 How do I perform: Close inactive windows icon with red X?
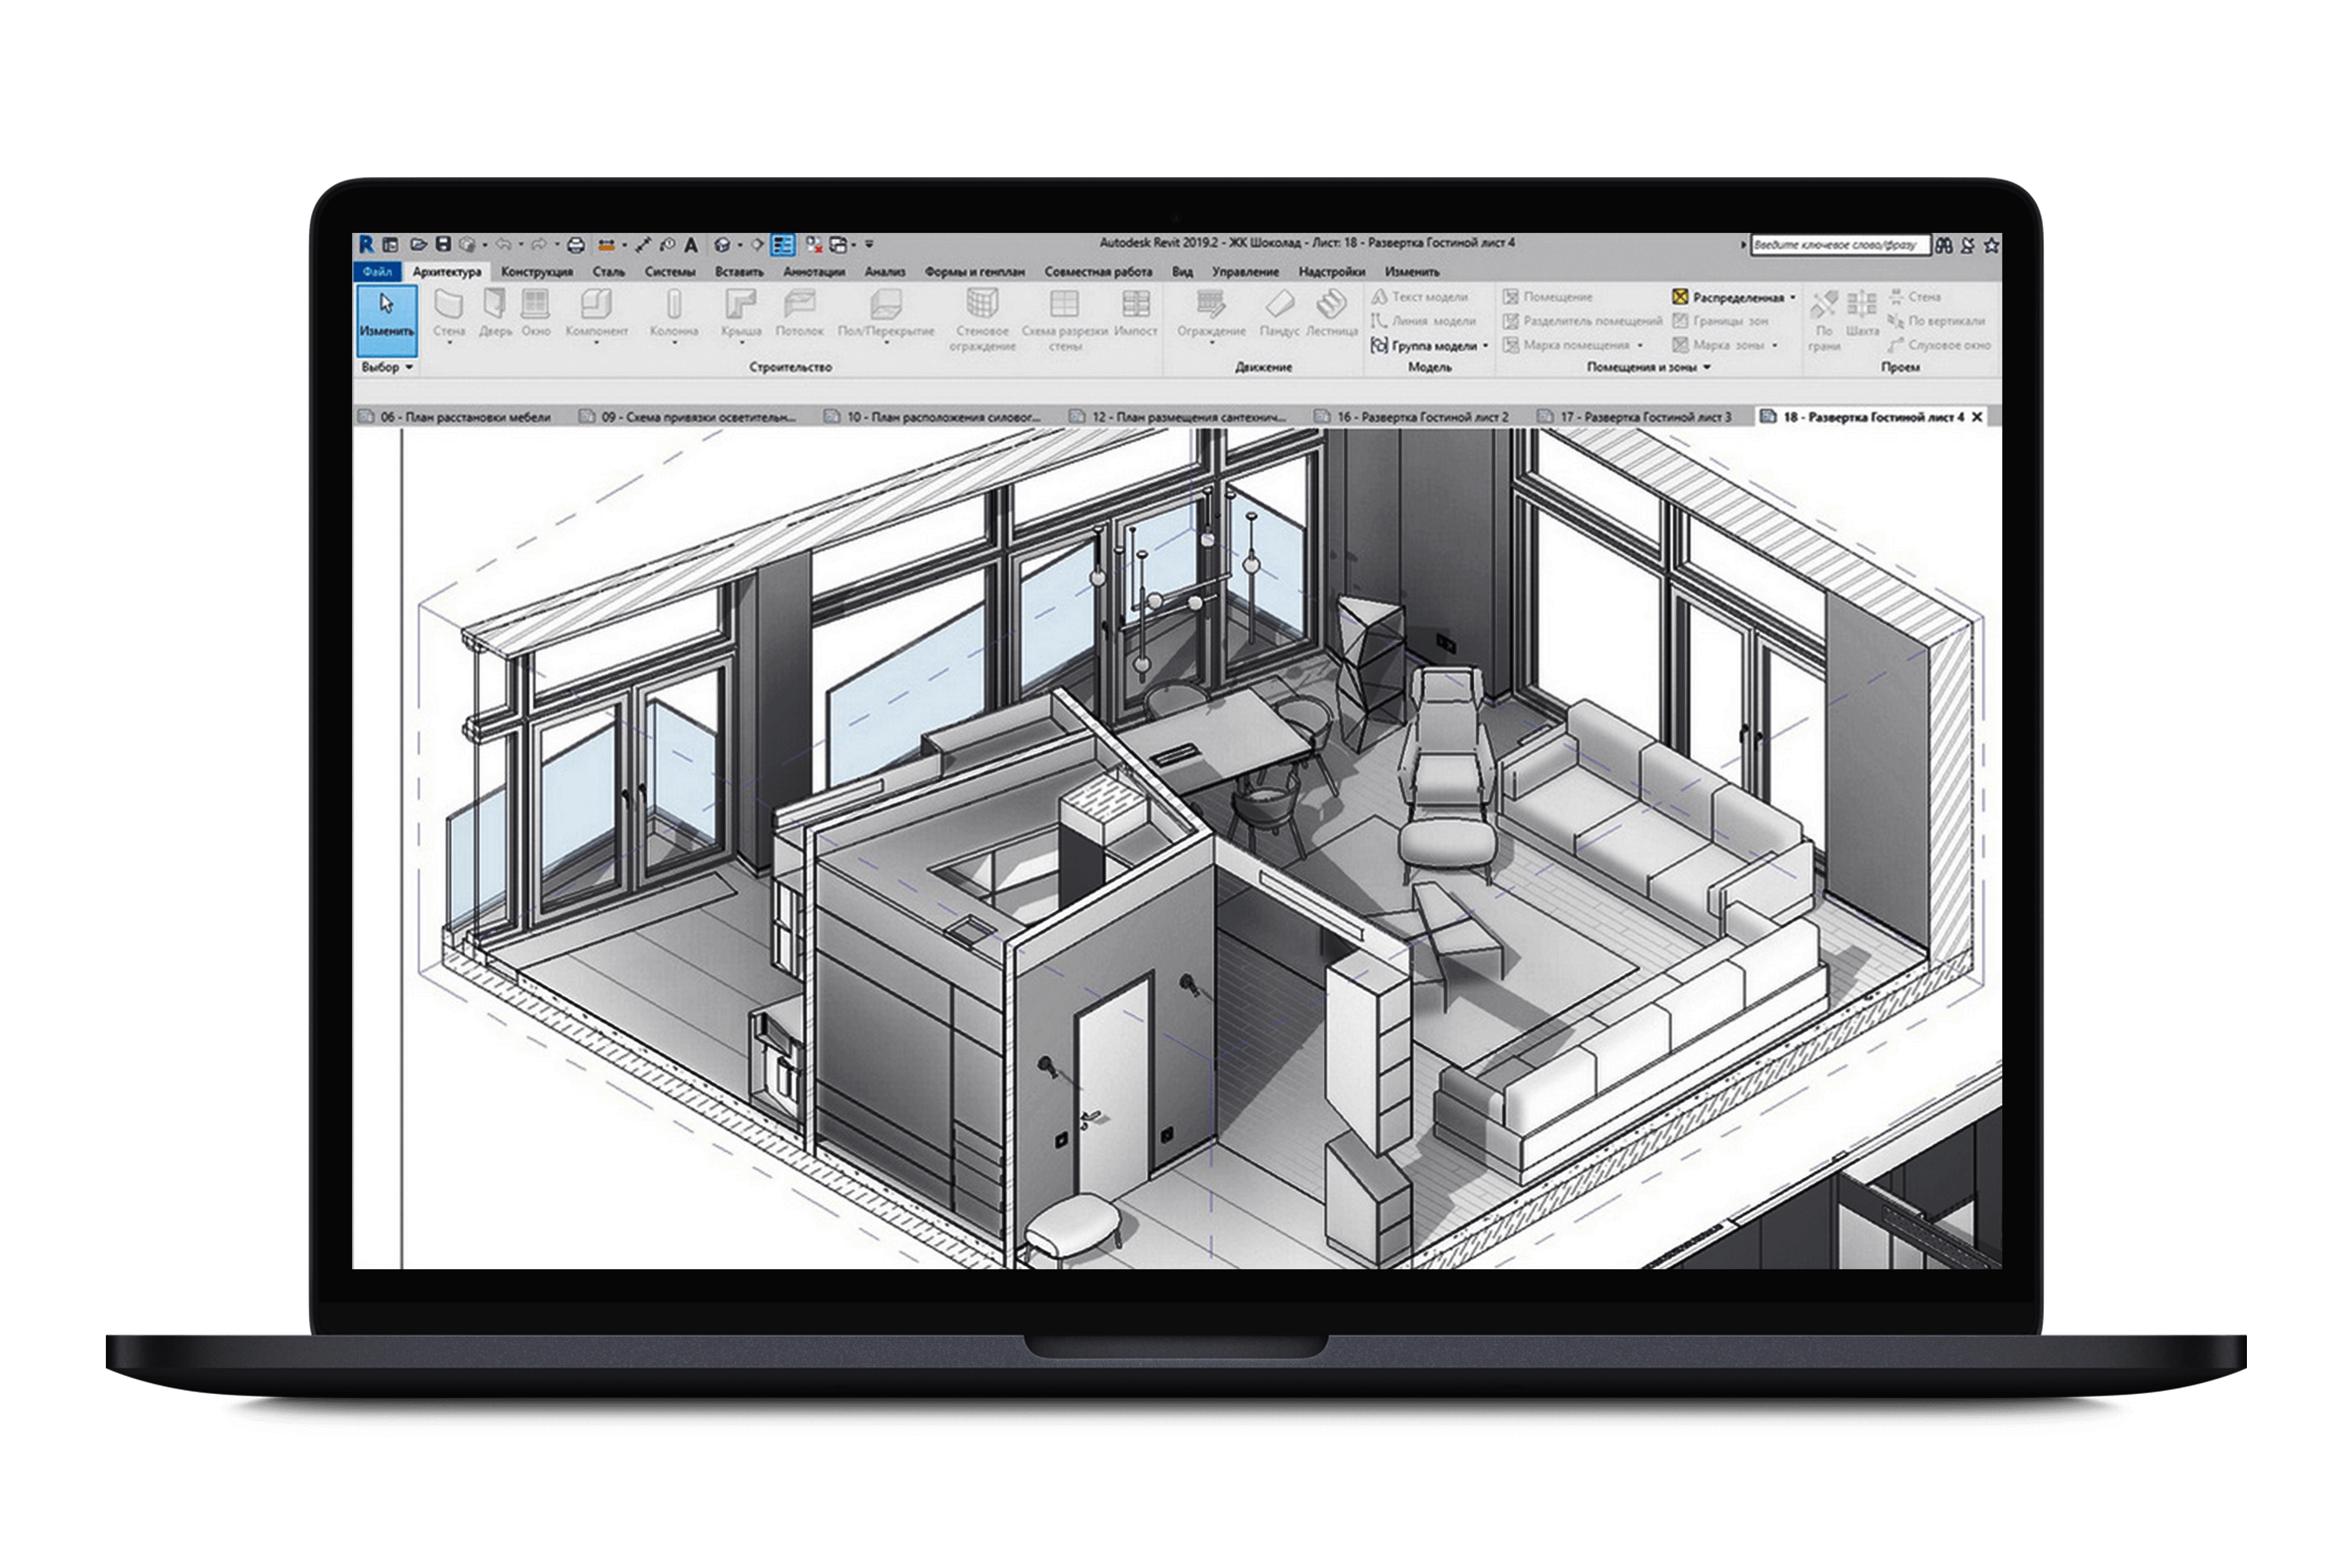point(814,244)
